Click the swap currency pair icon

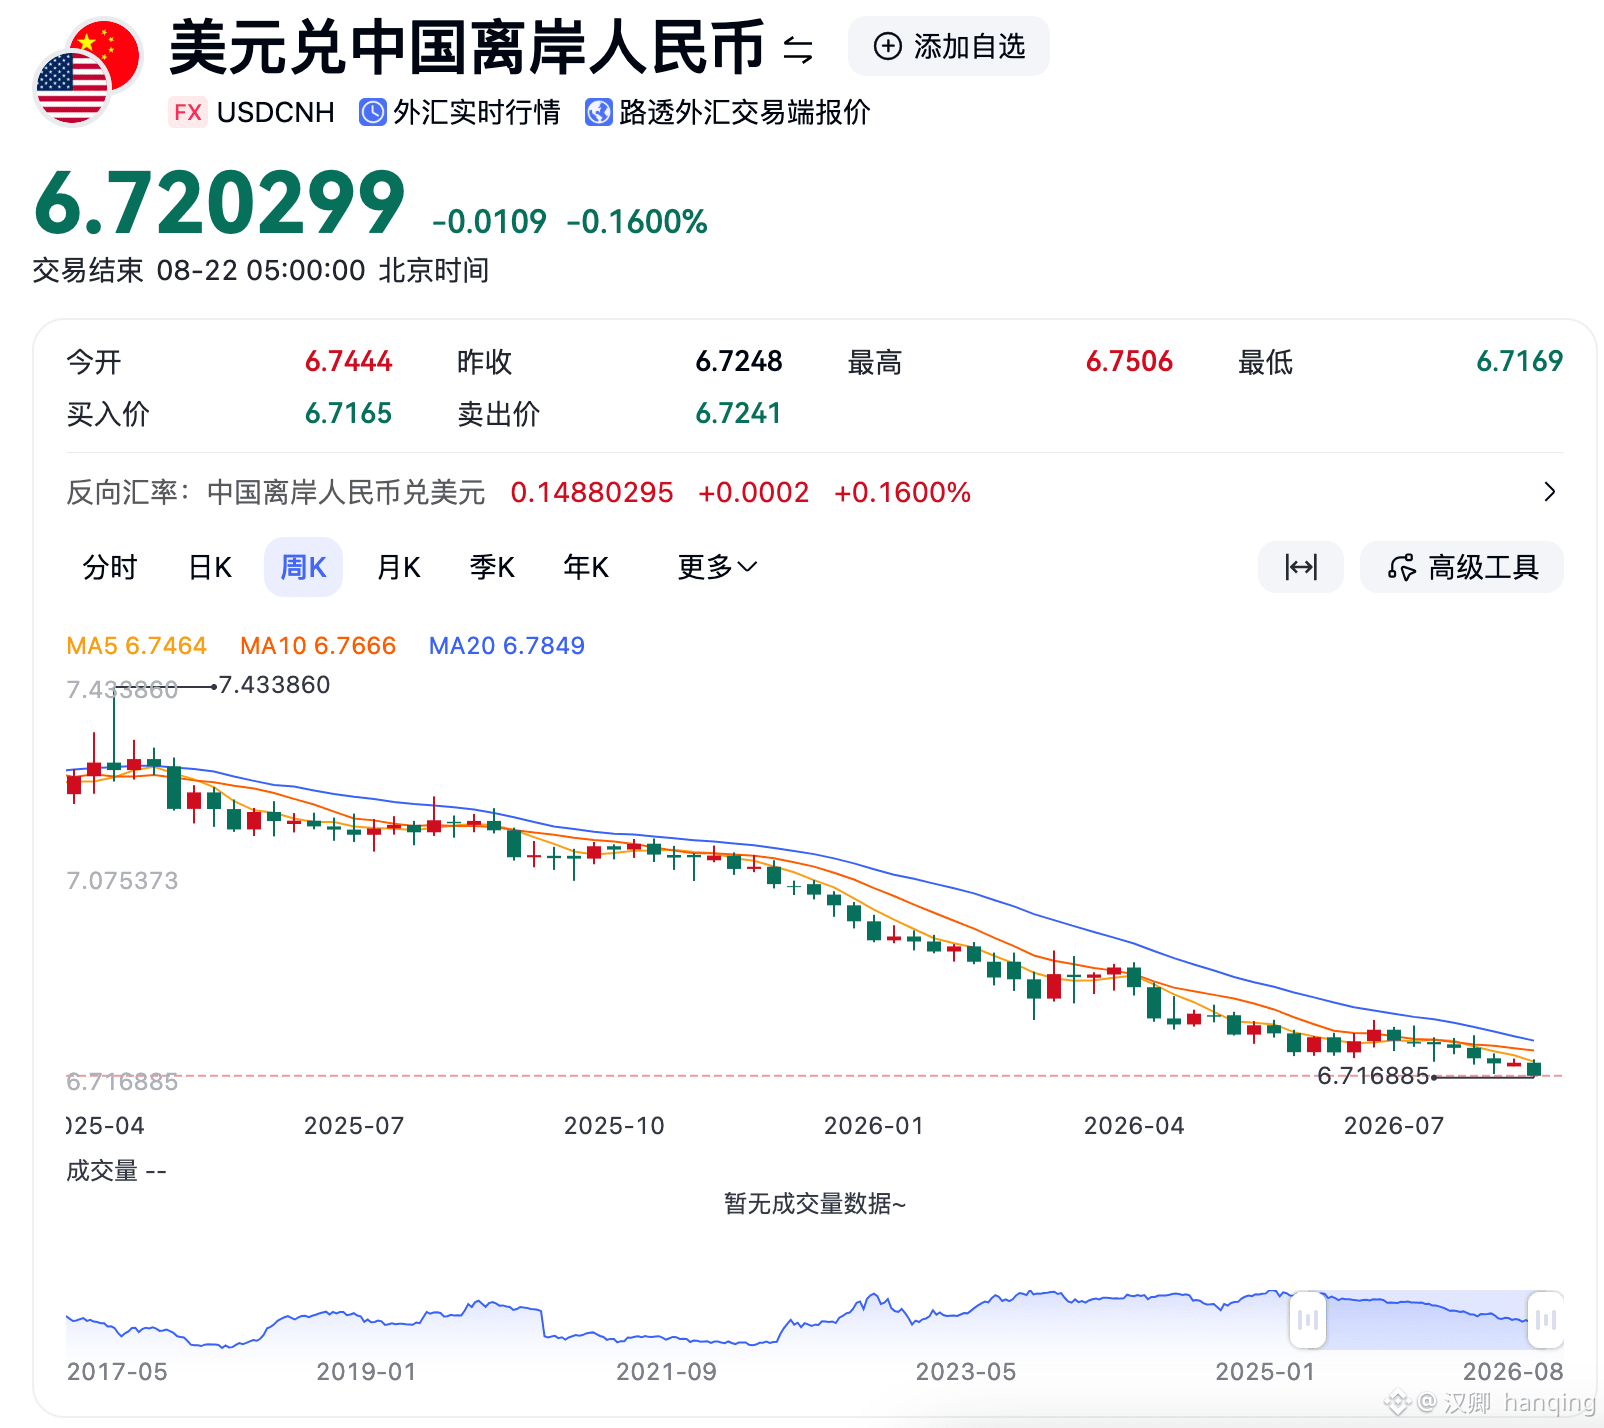(x=798, y=48)
